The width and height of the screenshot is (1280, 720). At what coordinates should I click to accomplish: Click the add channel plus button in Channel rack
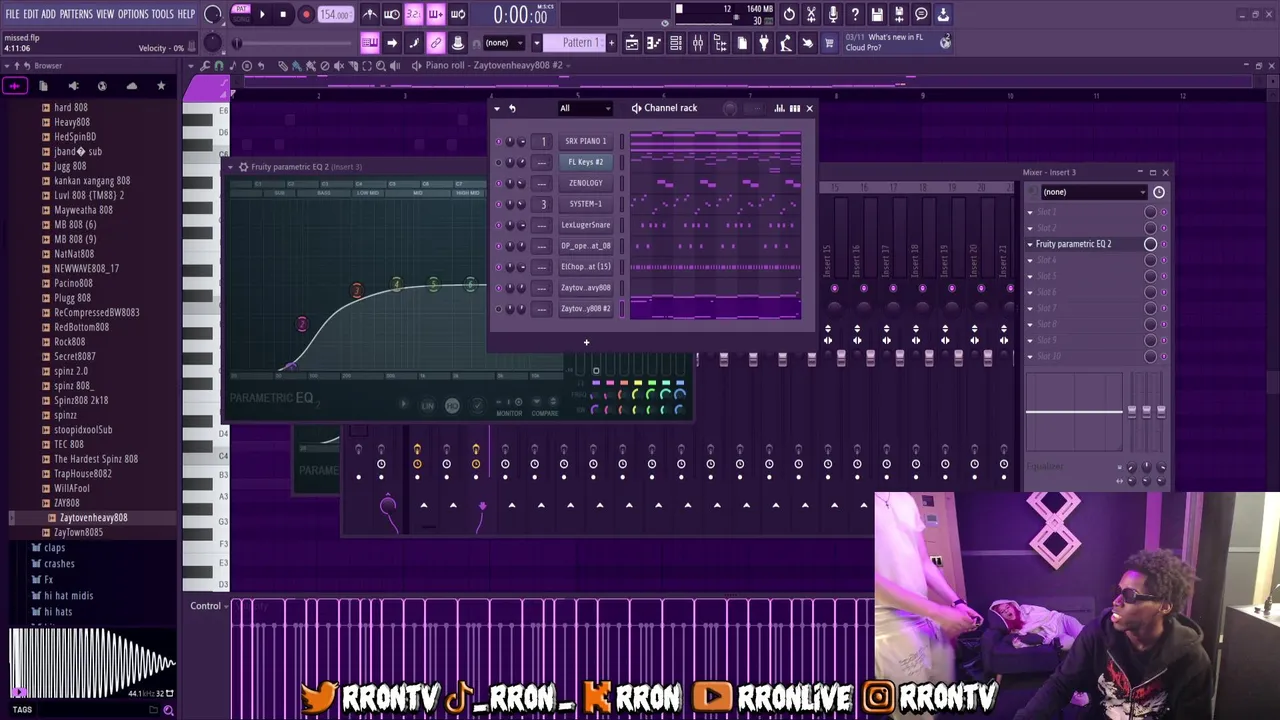[x=586, y=343]
